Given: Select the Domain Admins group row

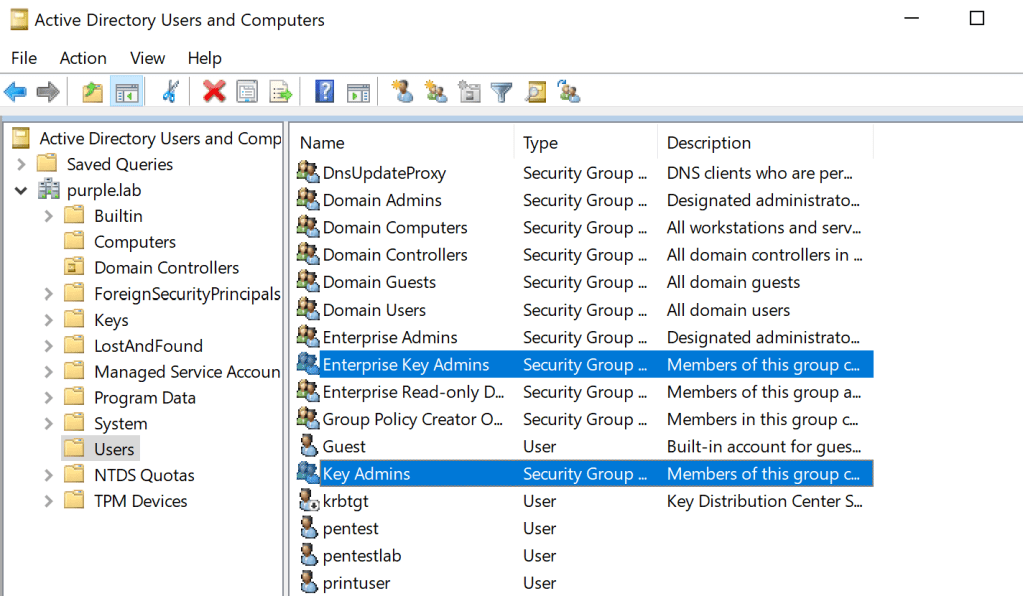Looking at the screenshot, I should pyautogui.click(x=382, y=200).
